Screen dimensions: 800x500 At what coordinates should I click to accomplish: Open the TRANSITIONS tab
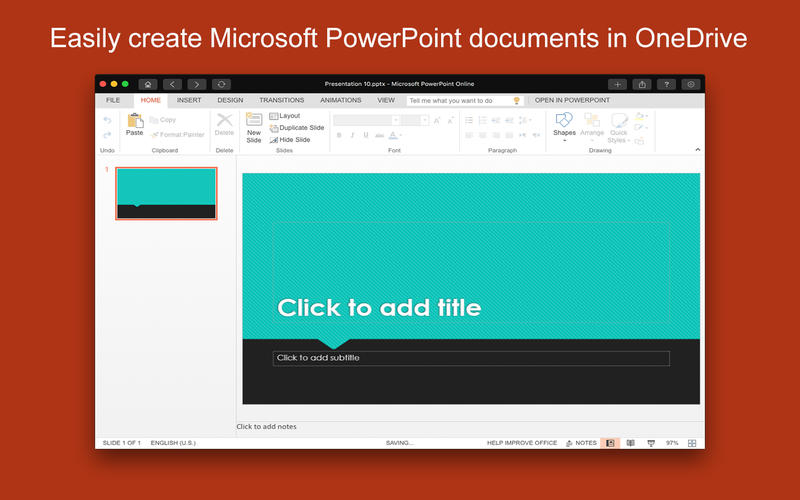(x=282, y=101)
